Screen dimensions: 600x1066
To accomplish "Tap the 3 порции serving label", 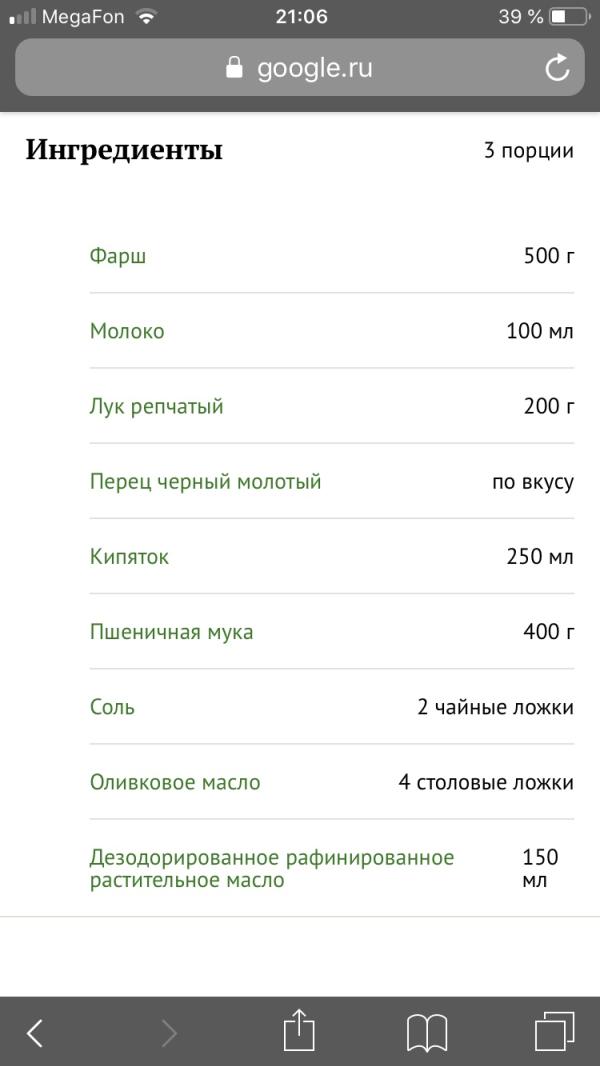I will (529, 150).
